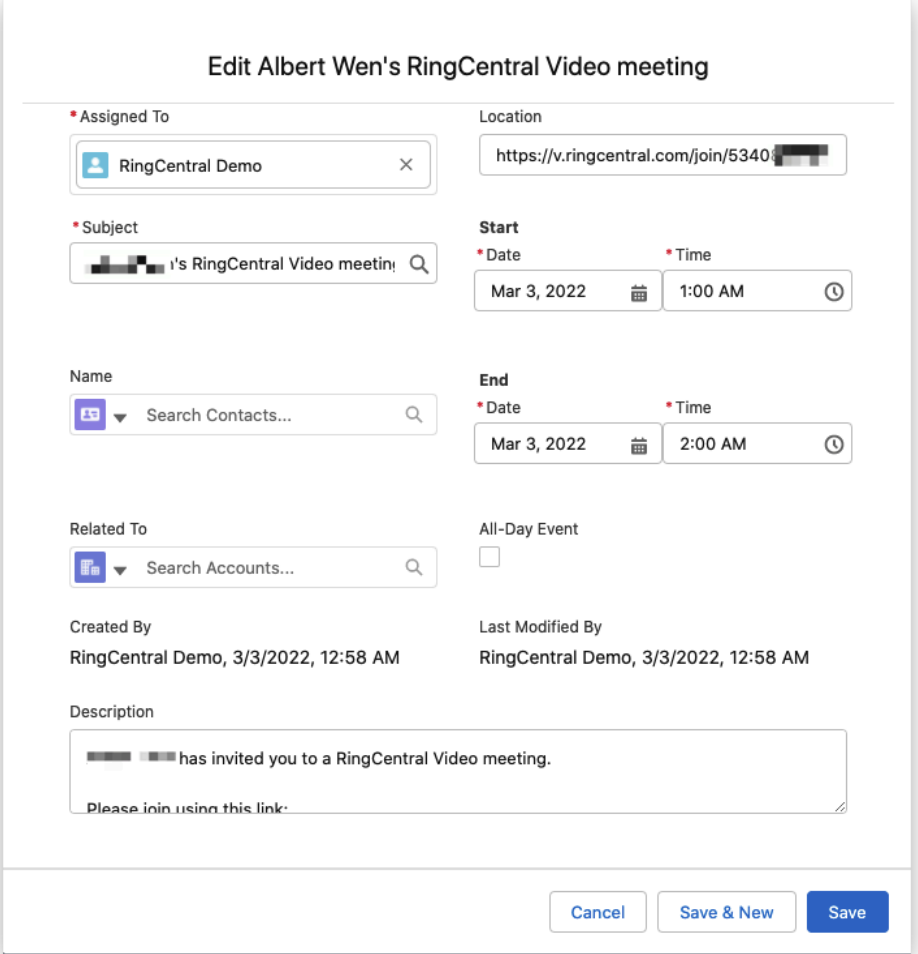
Task: Click the Save & New button
Action: tap(726, 912)
